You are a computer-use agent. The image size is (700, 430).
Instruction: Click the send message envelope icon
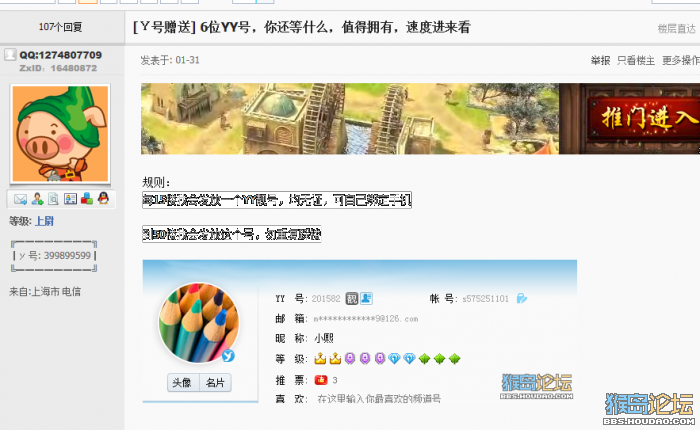[x=20, y=199]
